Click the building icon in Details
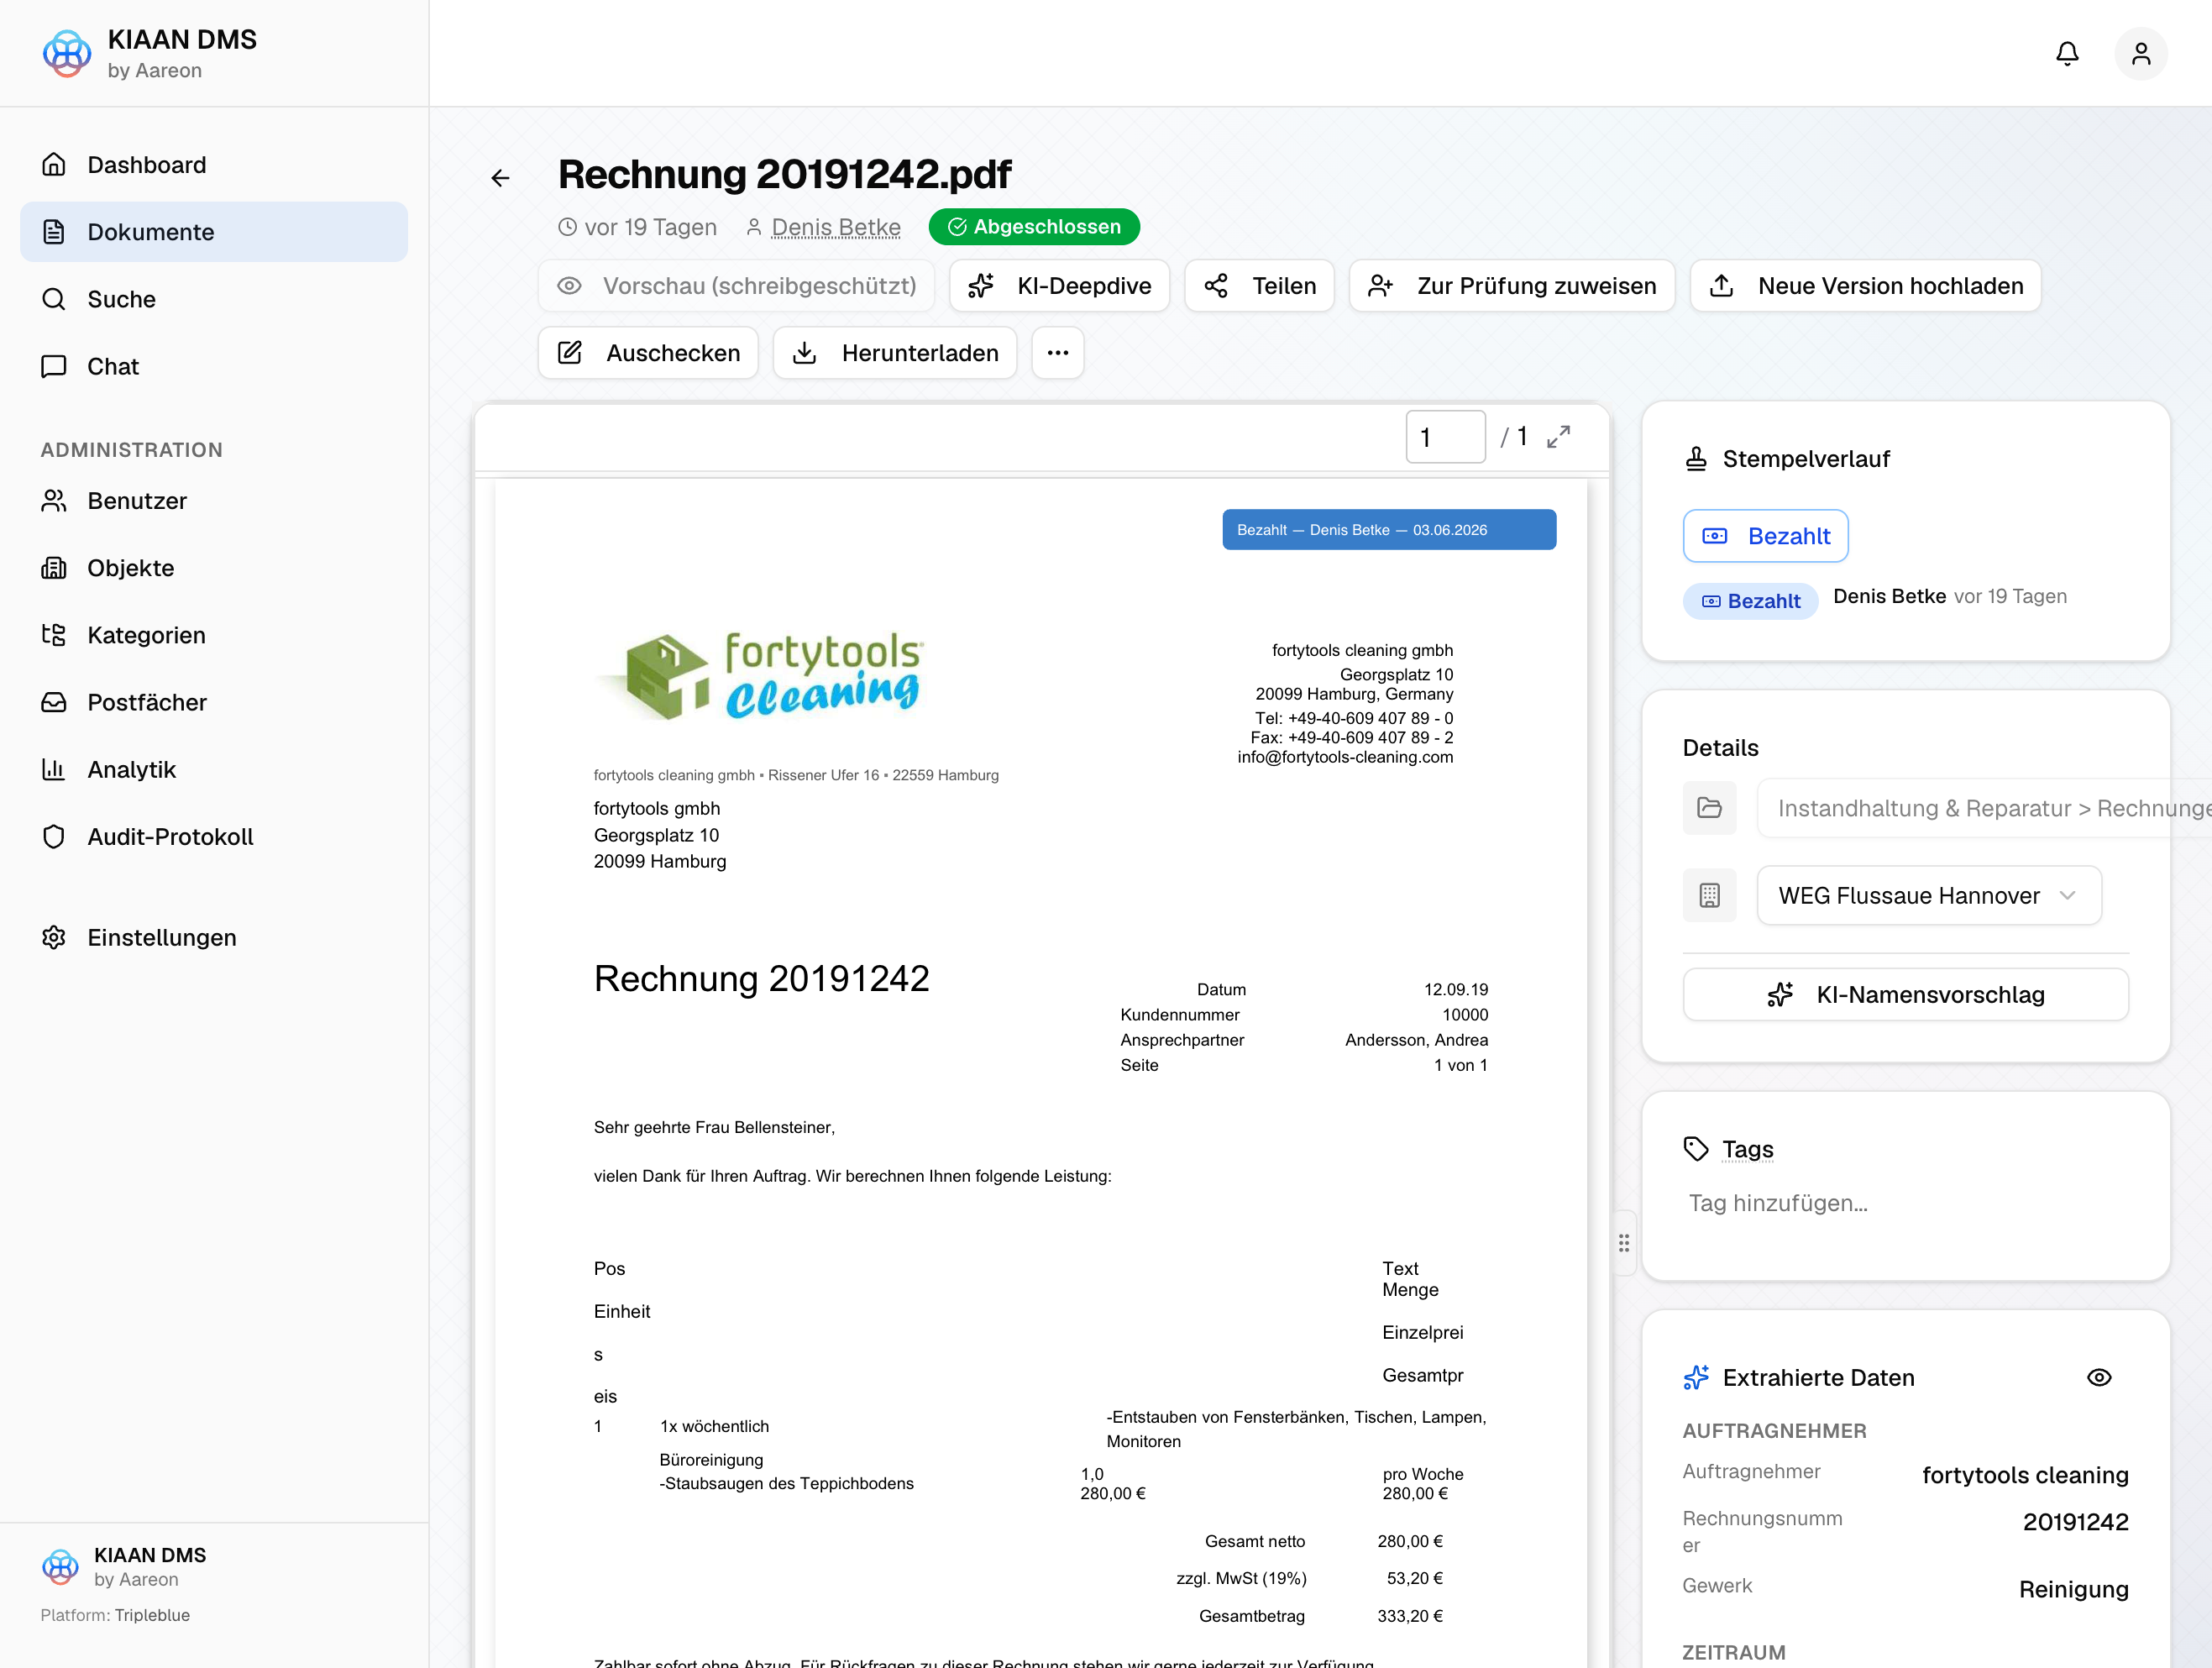 [x=1709, y=895]
